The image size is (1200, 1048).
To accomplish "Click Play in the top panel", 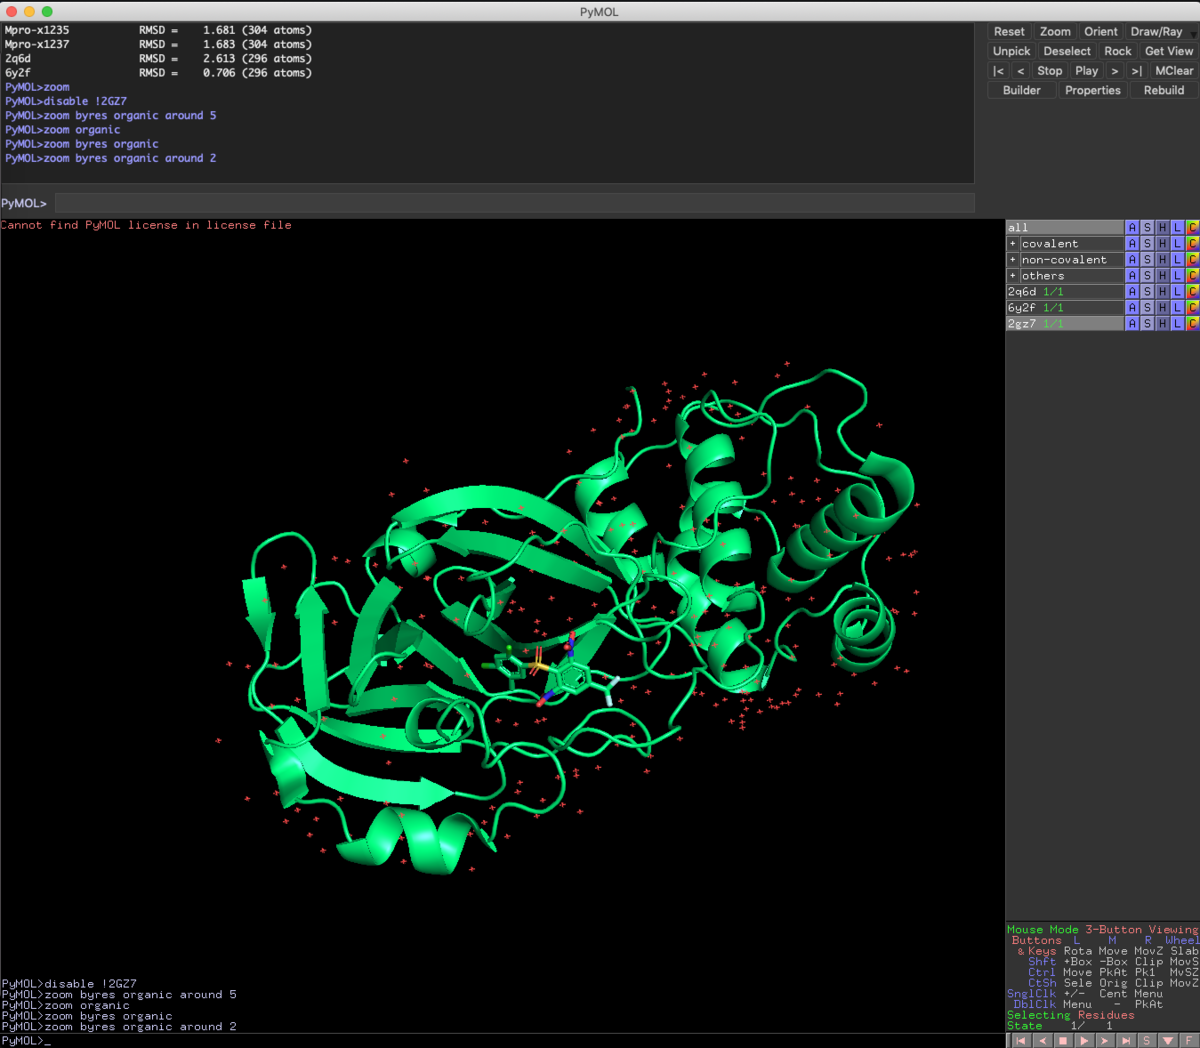I will coord(1086,71).
